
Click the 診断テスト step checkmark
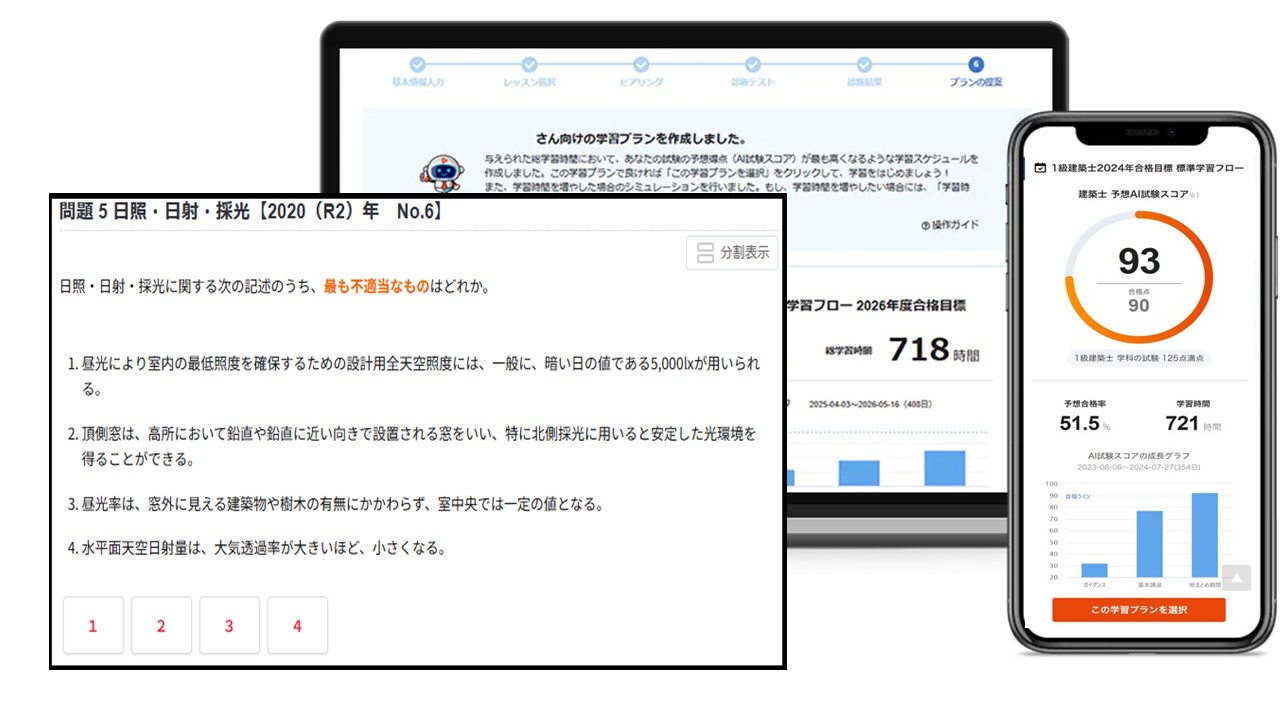(x=753, y=65)
